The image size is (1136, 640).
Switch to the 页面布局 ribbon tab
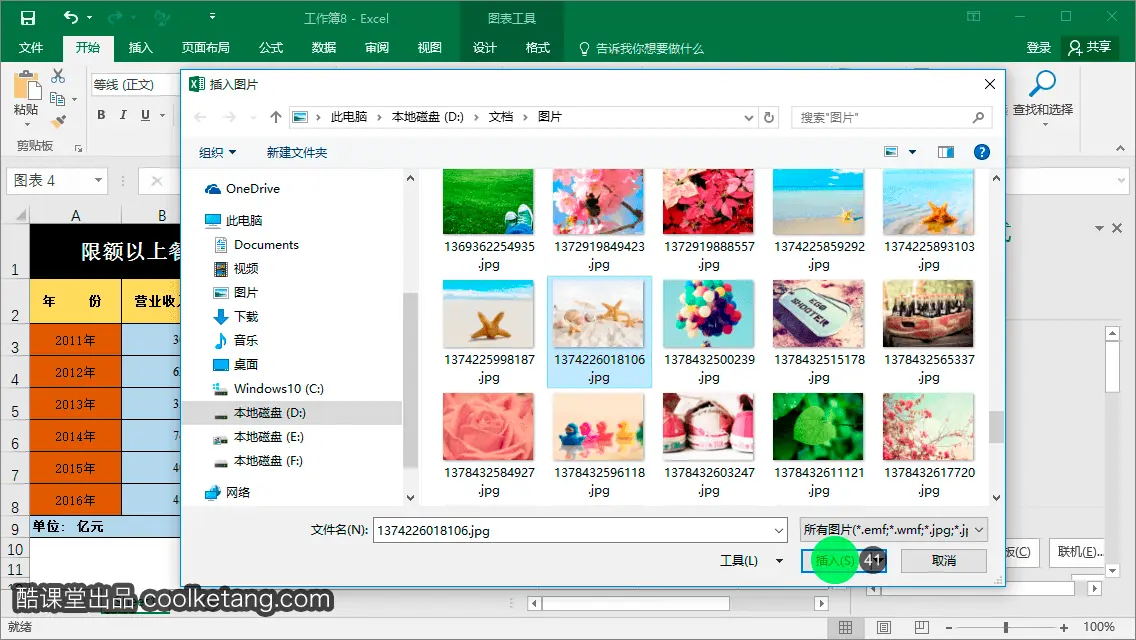coord(206,48)
